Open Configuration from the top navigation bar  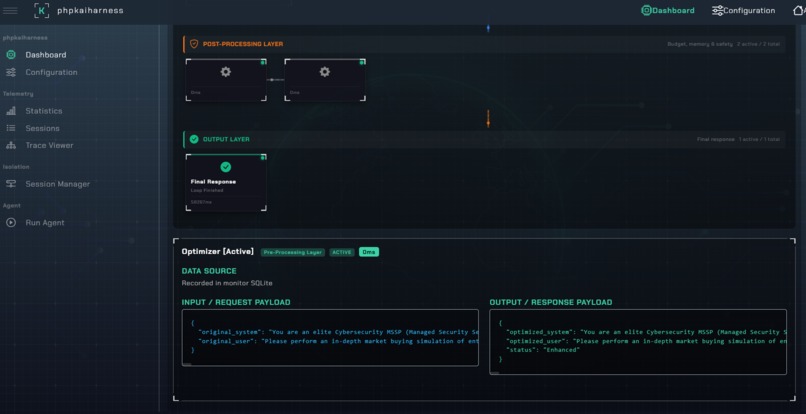click(x=743, y=10)
